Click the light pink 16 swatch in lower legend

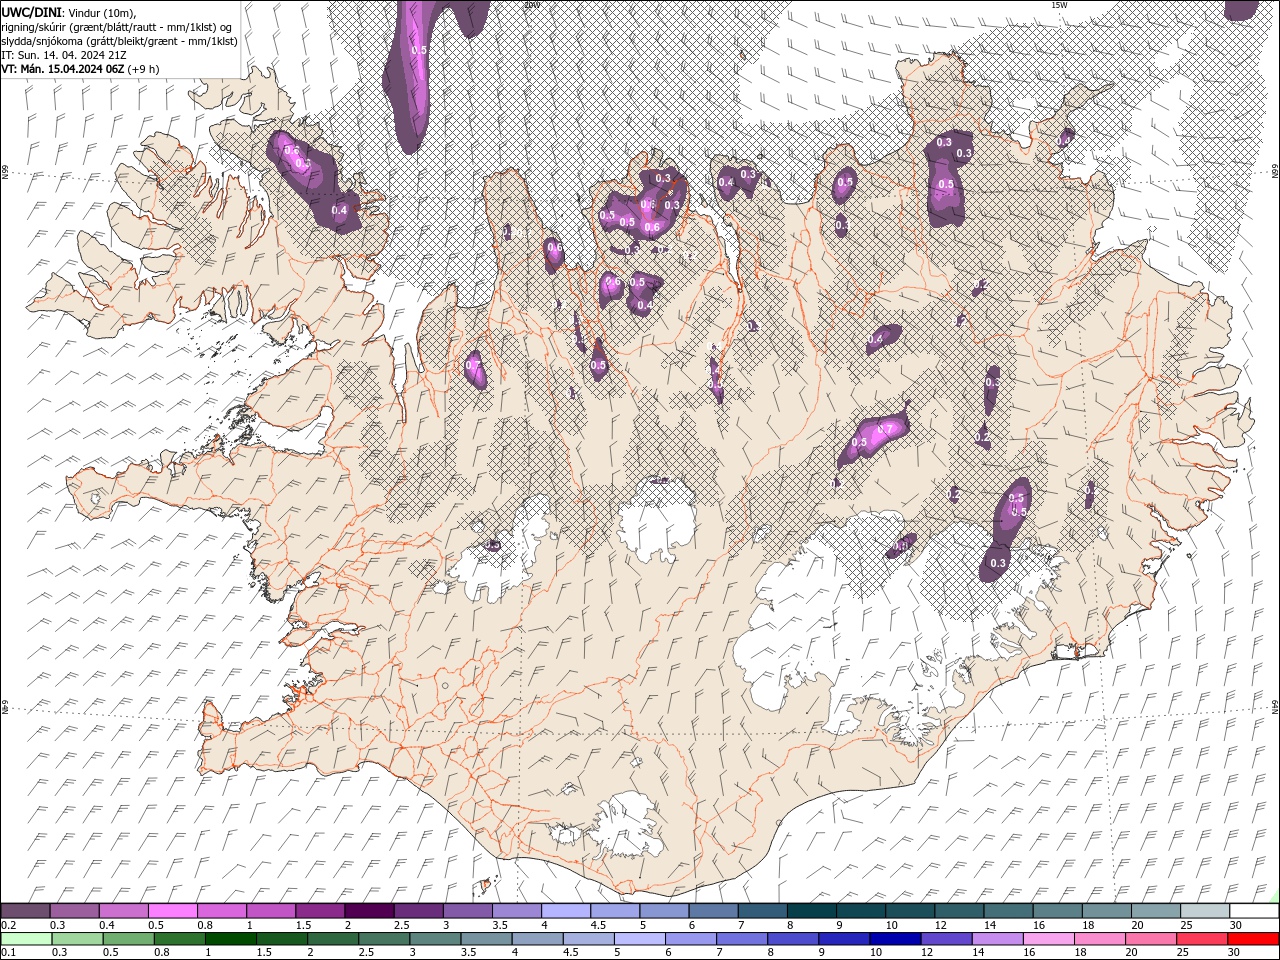click(1049, 939)
